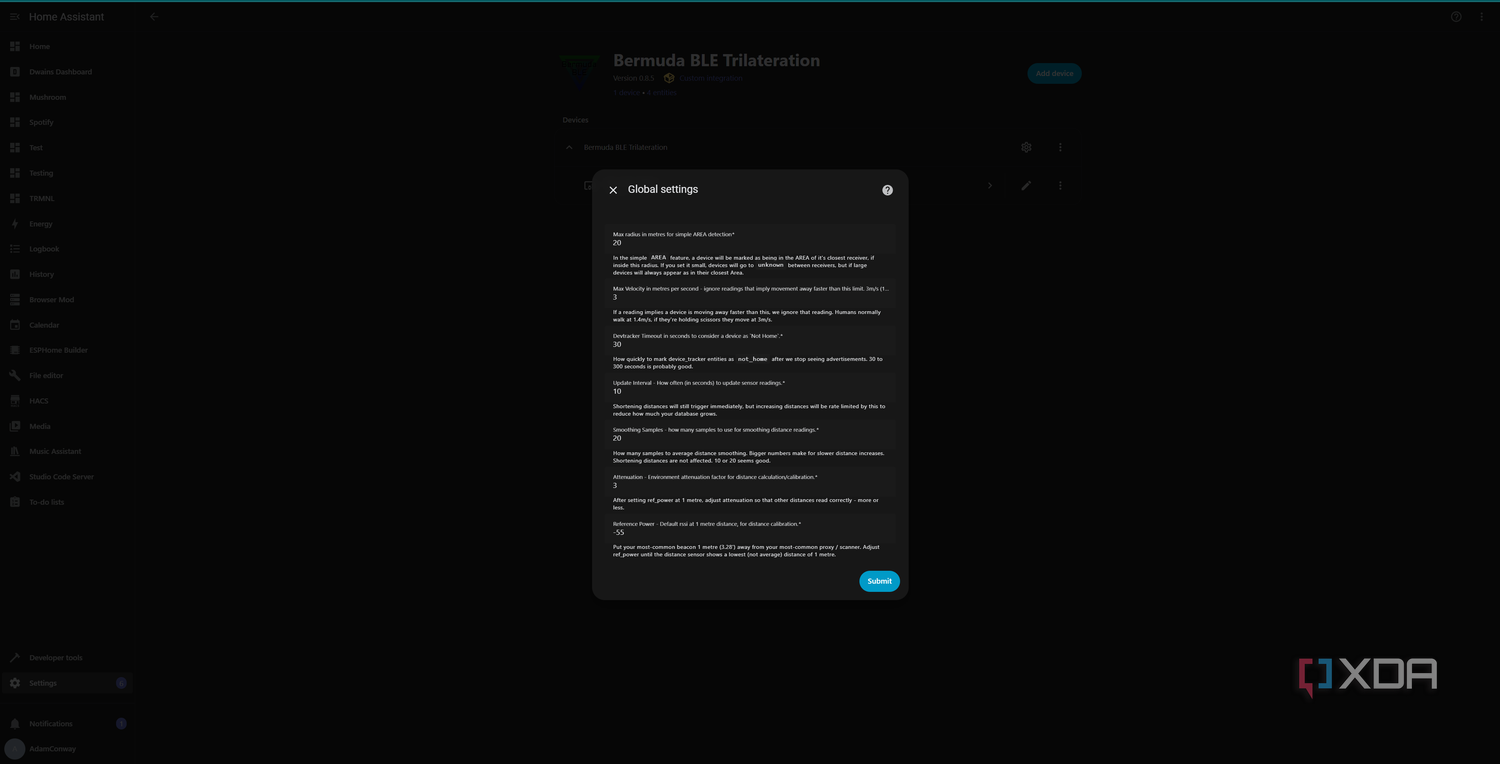1500x764 pixels.
Task: Submit the Global settings form
Action: point(879,581)
